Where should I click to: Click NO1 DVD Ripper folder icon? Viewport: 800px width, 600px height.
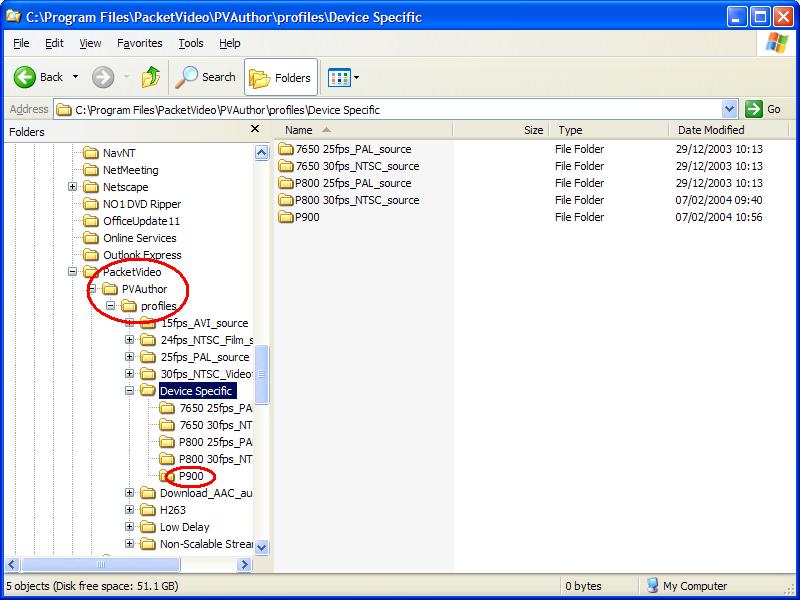point(91,204)
